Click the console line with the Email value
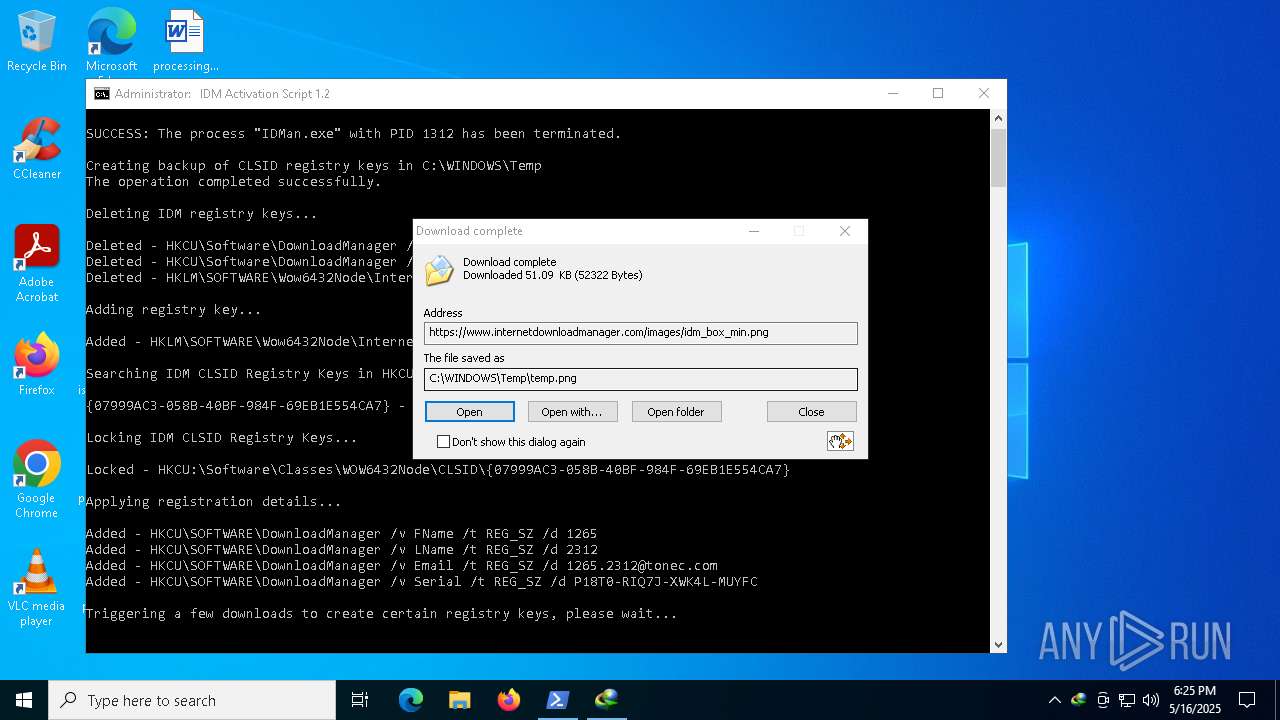The height and width of the screenshot is (720, 1280). coord(402,566)
